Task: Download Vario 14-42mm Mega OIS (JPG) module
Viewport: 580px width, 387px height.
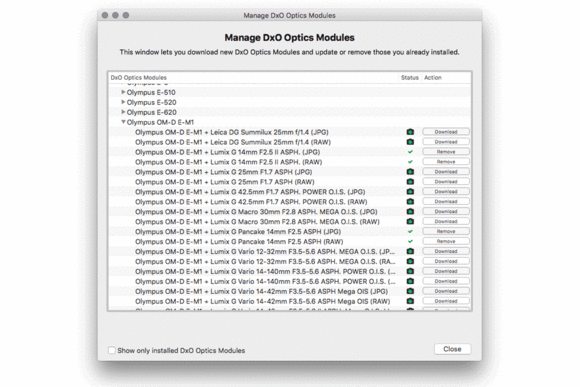Action: [446, 291]
